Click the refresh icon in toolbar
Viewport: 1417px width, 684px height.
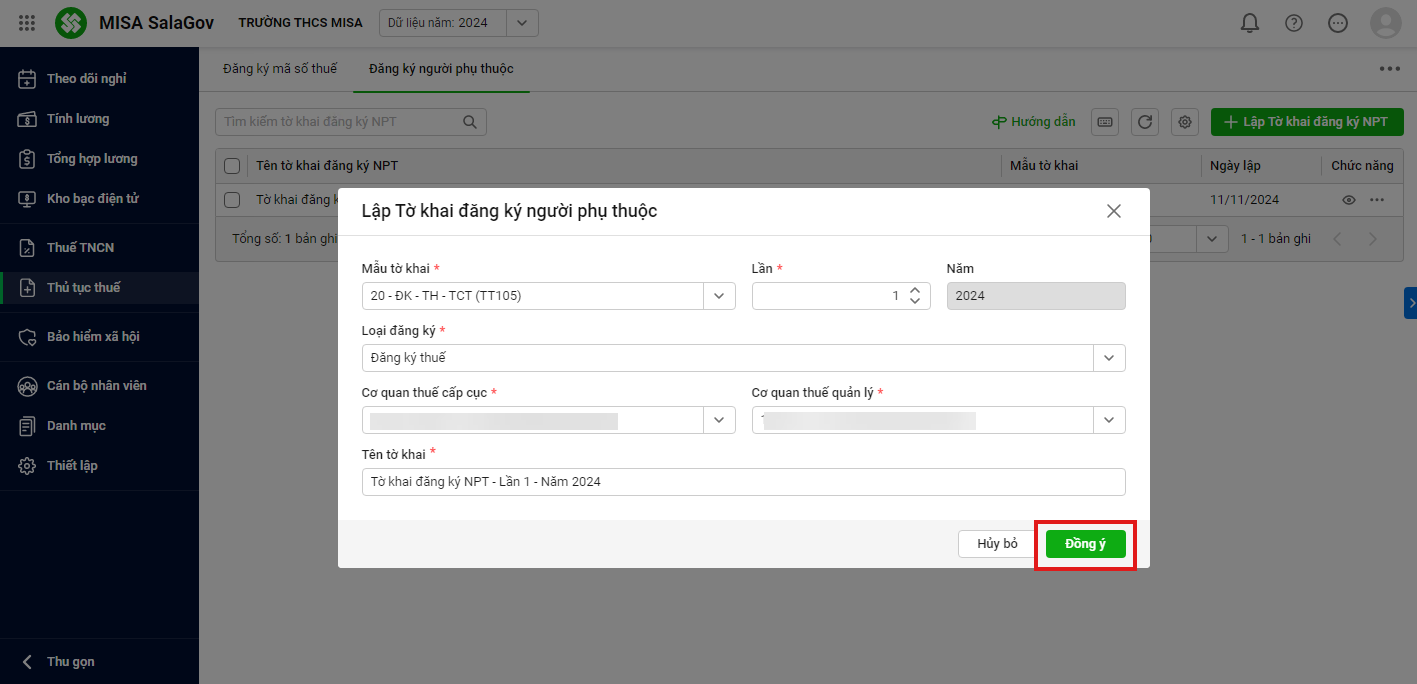click(1145, 122)
